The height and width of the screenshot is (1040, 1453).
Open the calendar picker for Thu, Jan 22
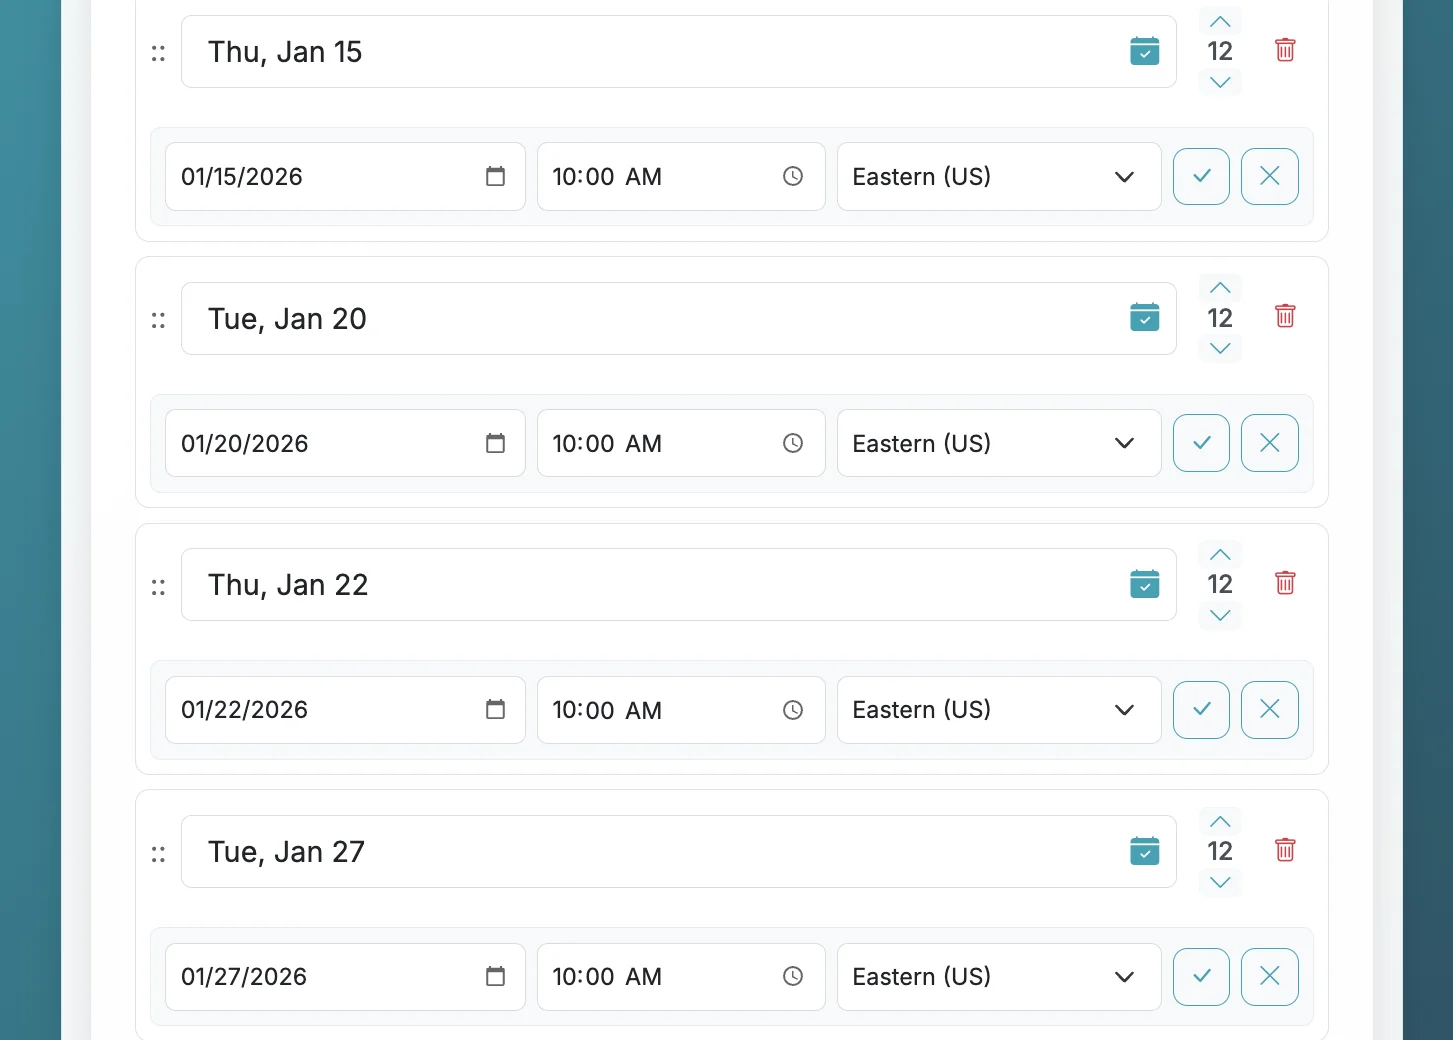(x=1144, y=584)
